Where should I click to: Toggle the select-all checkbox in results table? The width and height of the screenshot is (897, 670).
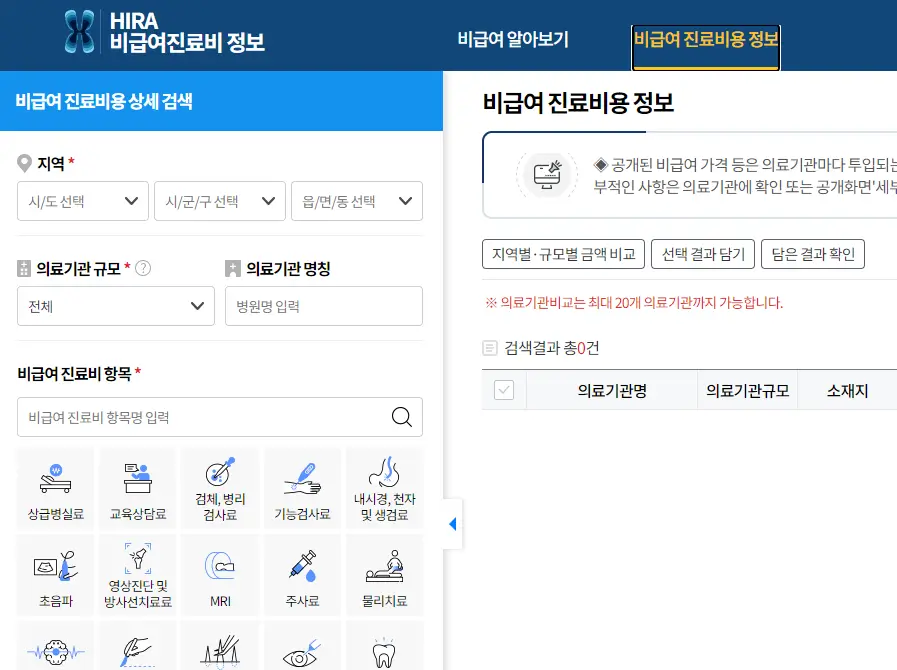point(504,390)
